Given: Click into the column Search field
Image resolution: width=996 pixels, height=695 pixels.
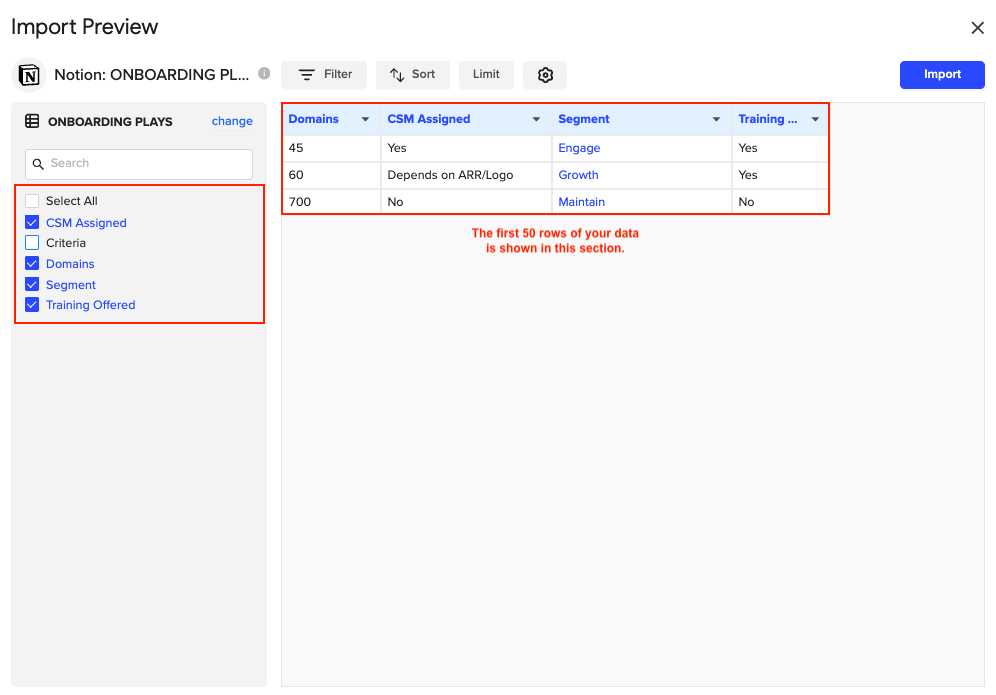Looking at the screenshot, I should pos(139,164).
